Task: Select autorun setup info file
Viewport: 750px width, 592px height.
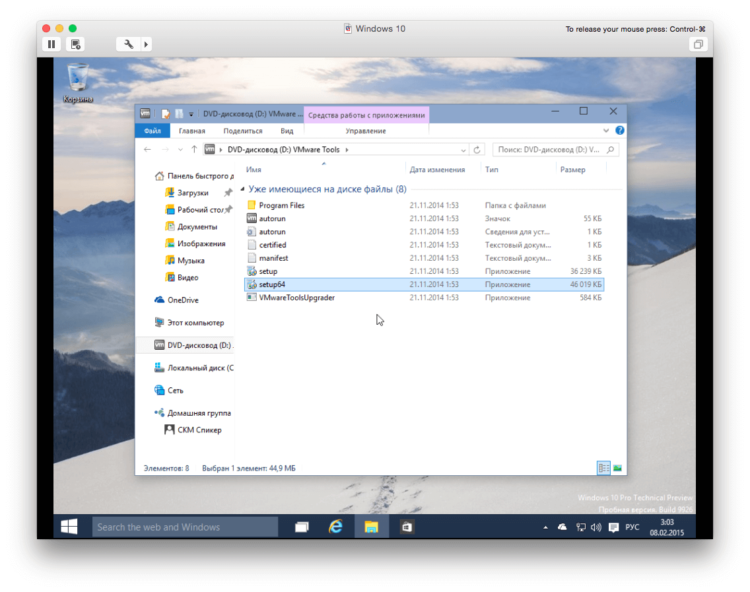Action: point(424,231)
